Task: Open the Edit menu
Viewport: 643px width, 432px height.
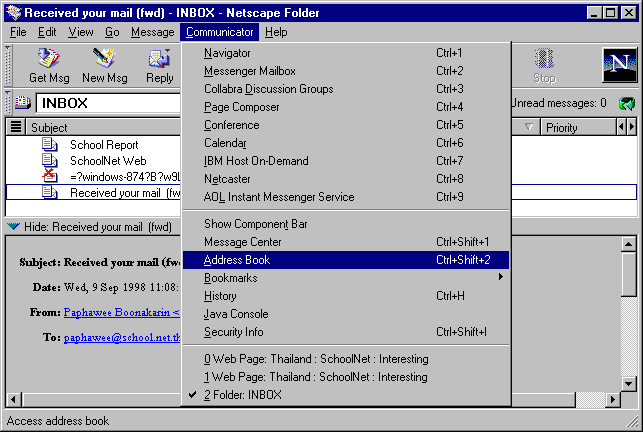Action: click(47, 32)
